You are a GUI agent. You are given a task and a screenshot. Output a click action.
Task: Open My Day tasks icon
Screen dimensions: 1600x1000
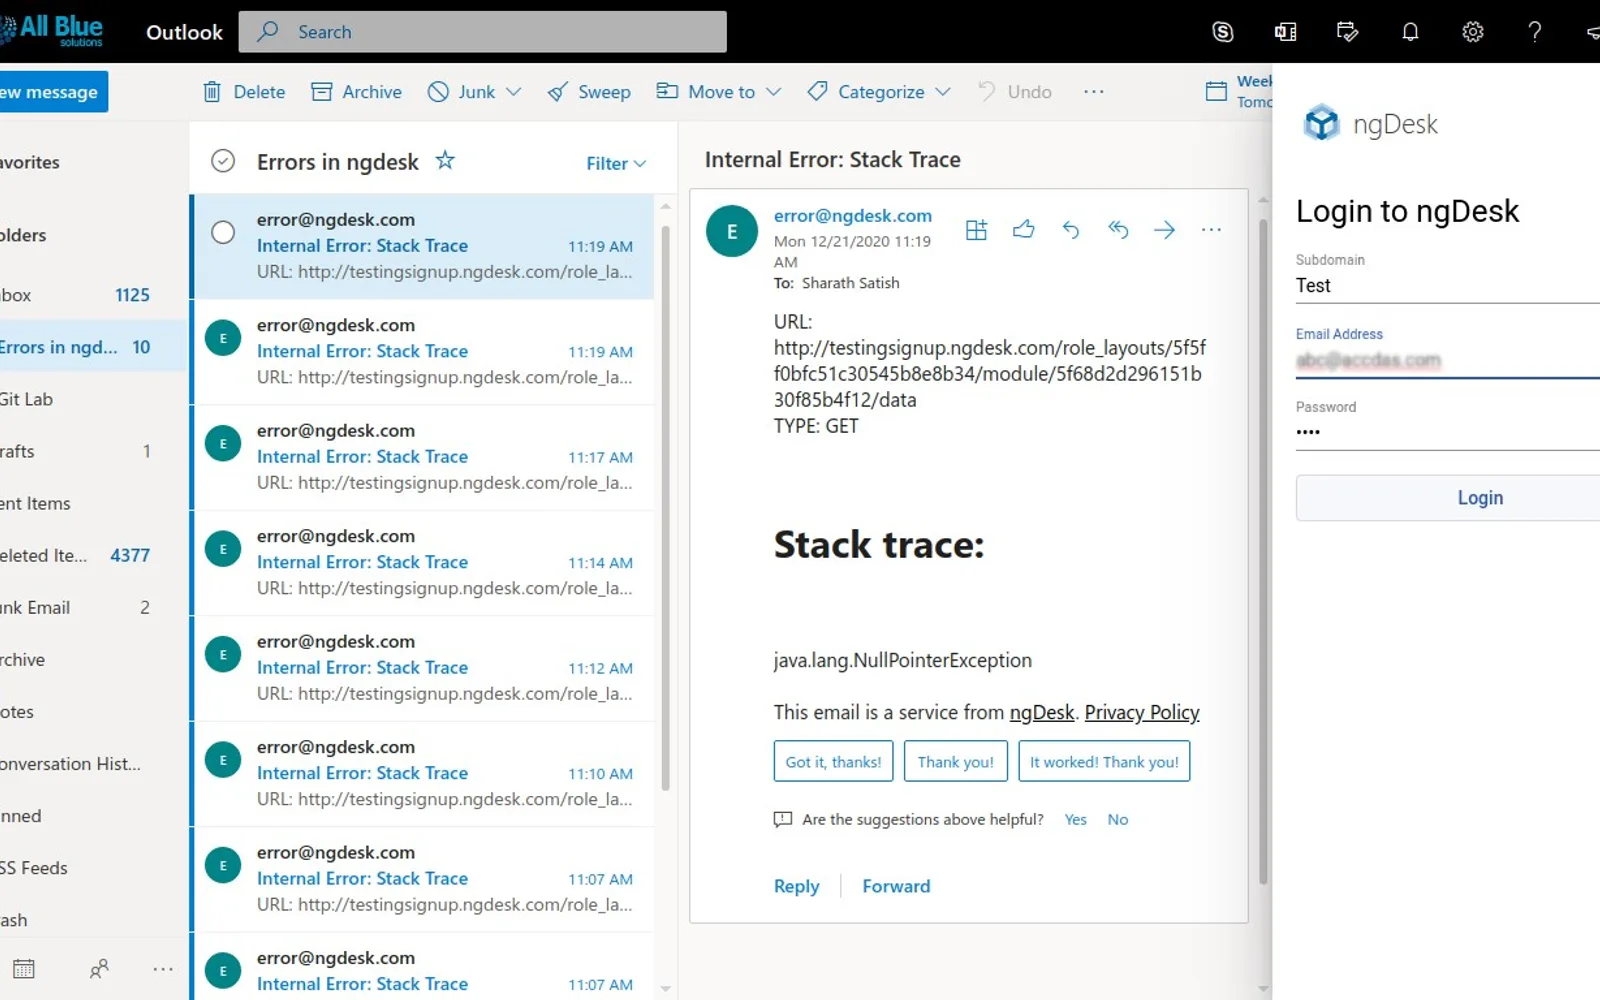1347,32
